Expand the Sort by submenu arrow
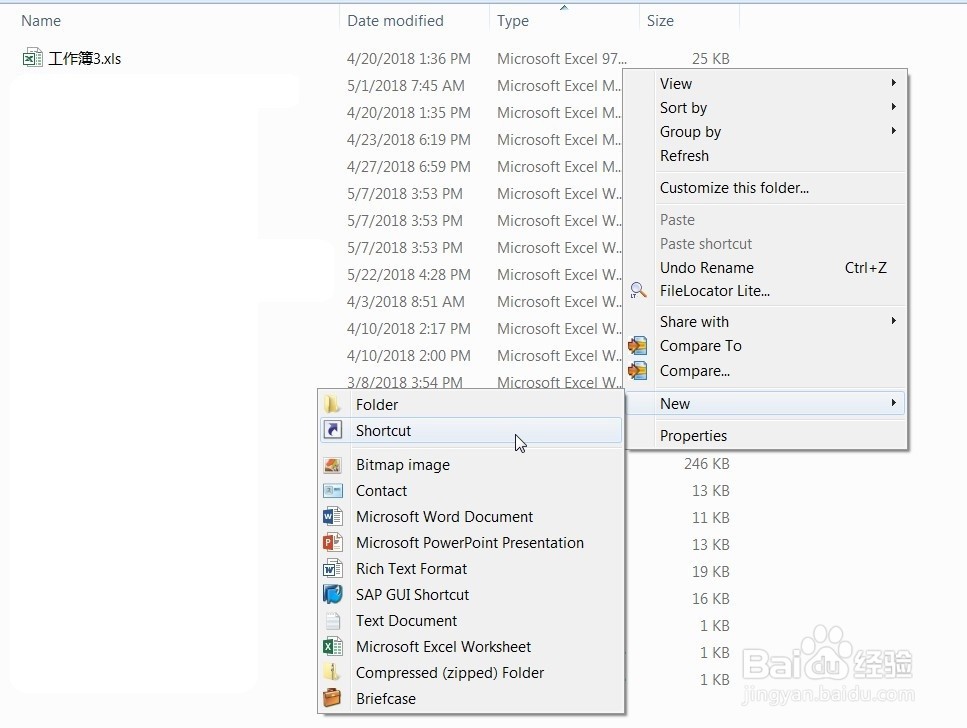The height and width of the screenshot is (728, 967). click(x=894, y=107)
